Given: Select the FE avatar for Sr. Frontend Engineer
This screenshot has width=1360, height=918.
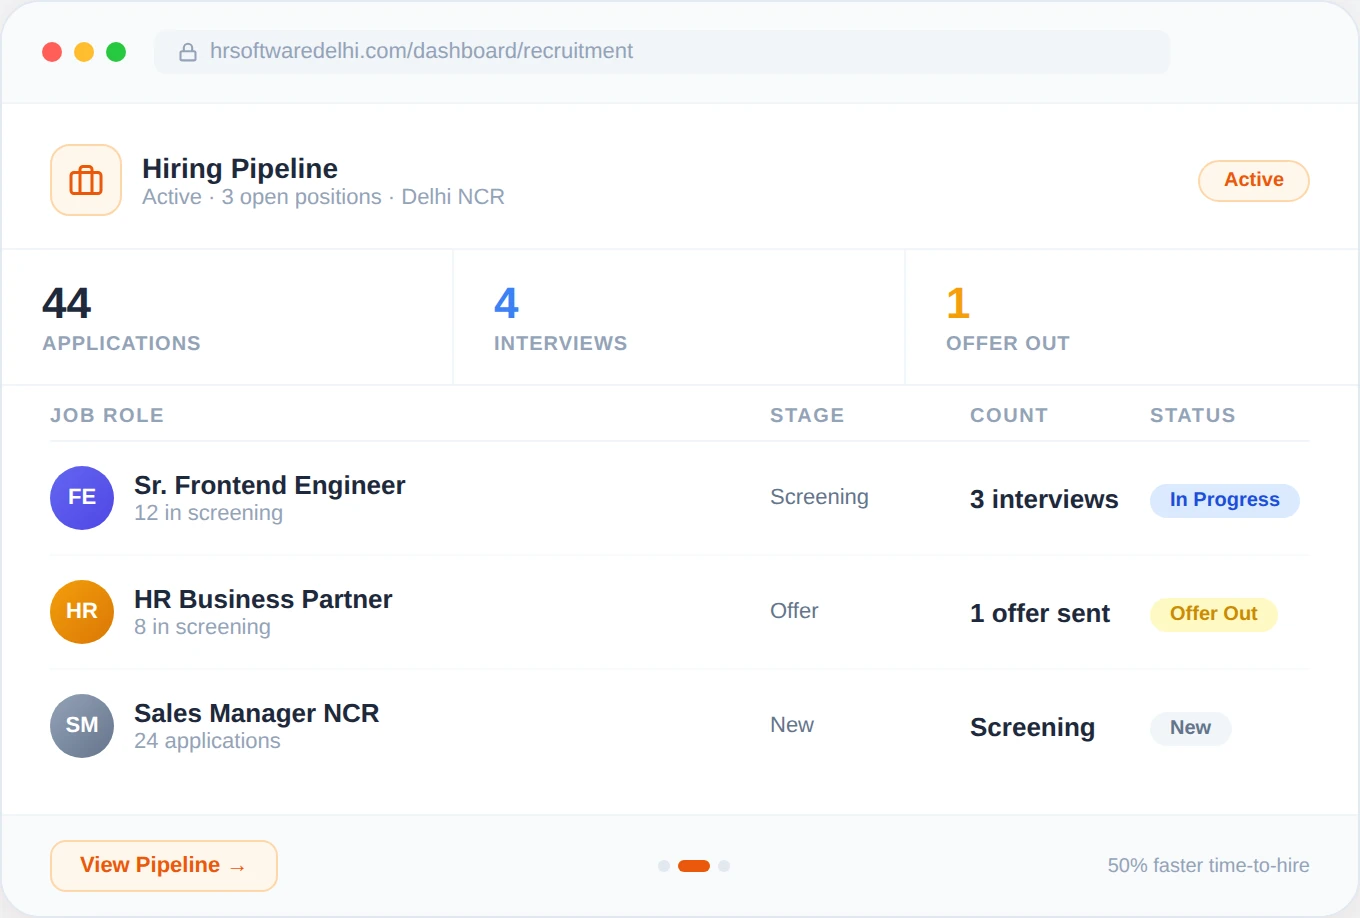Looking at the screenshot, I should 81,497.
